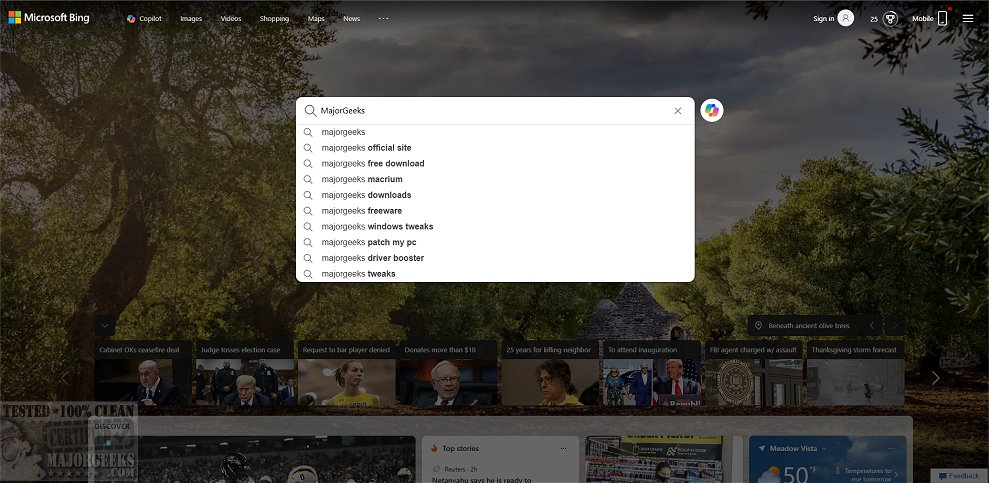Viewport: 989px width, 483px height.
Task: Clear the search box with X icon
Action: 678,111
